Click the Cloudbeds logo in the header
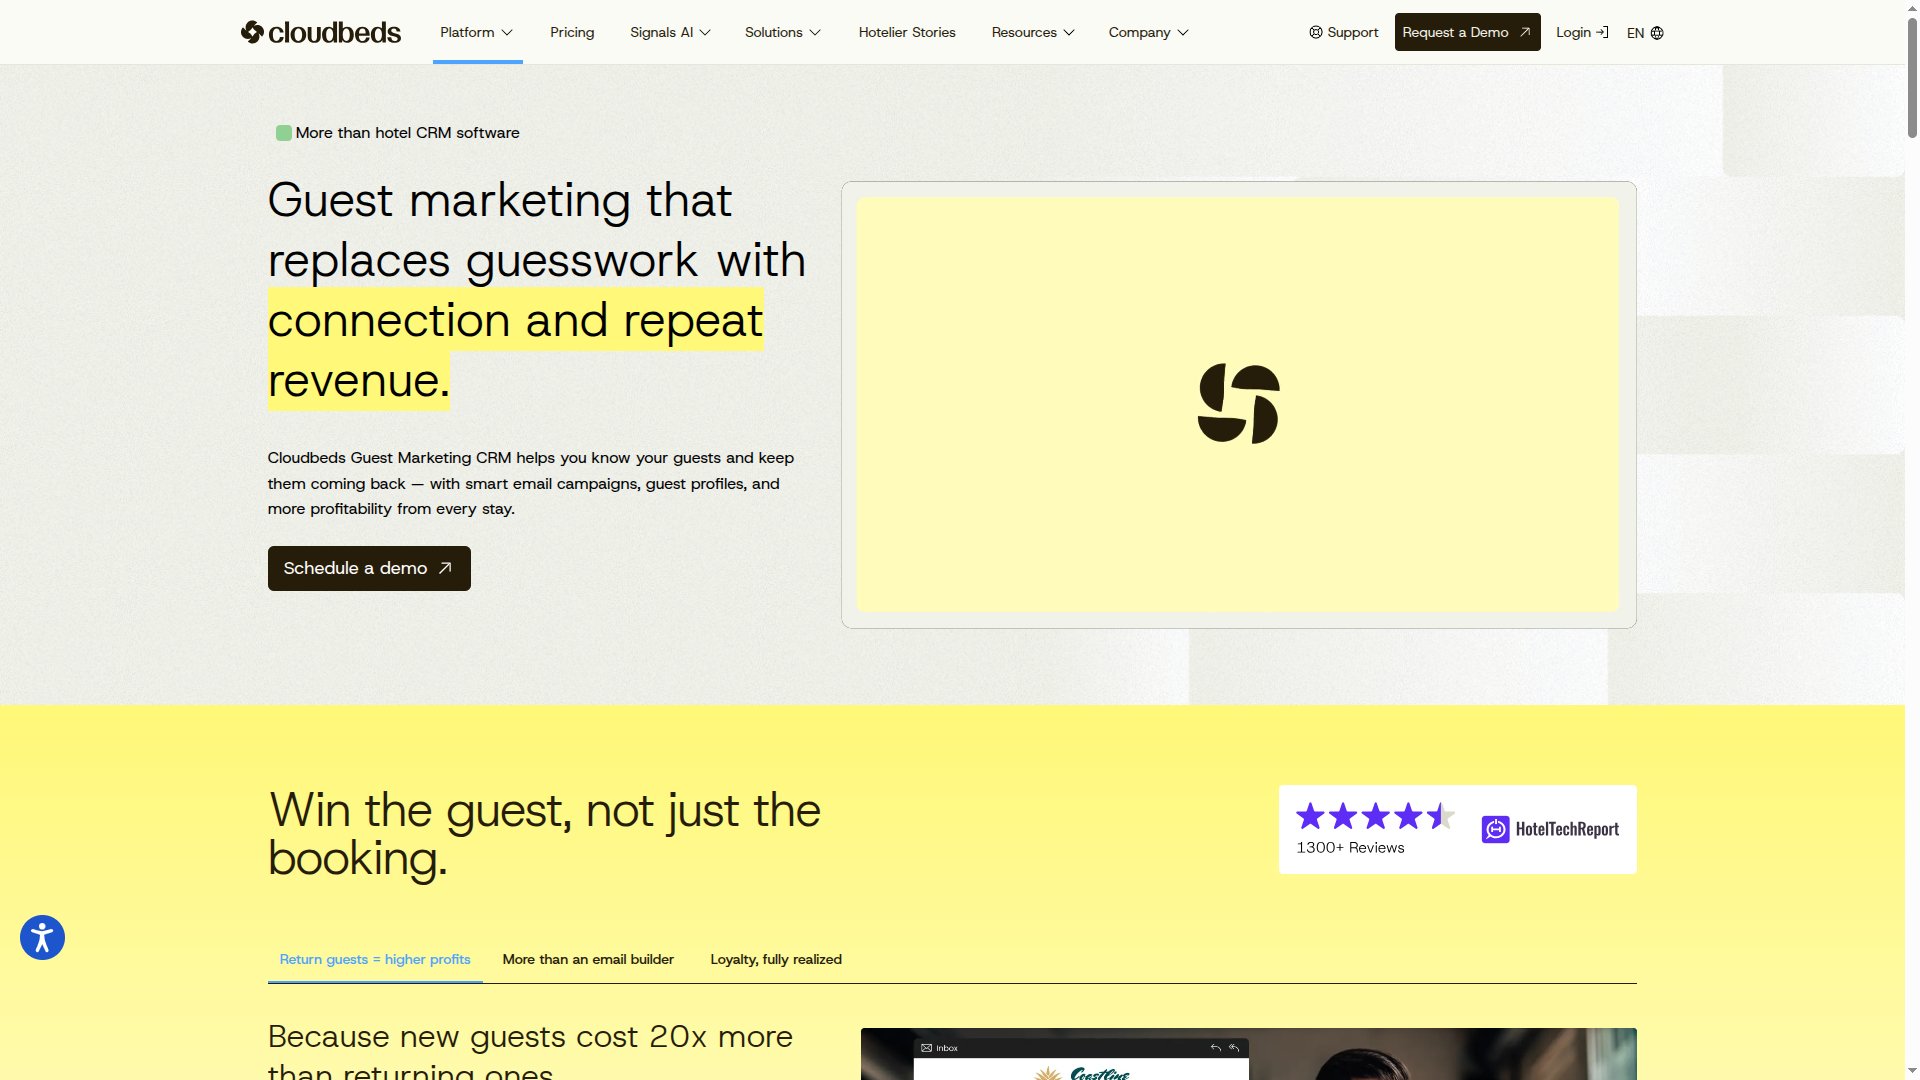1920x1080 pixels. [x=320, y=32]
